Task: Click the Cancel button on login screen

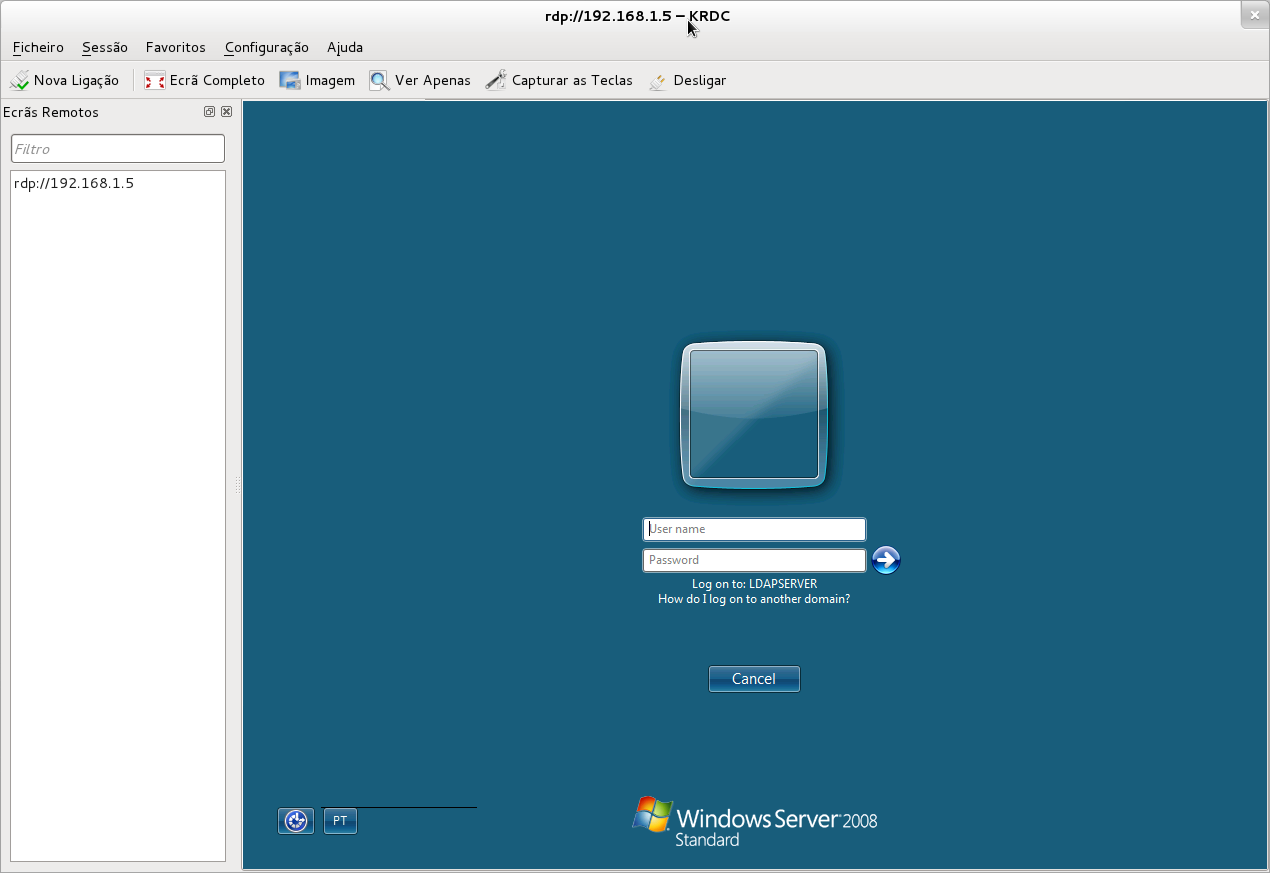Action: (754, 679)
